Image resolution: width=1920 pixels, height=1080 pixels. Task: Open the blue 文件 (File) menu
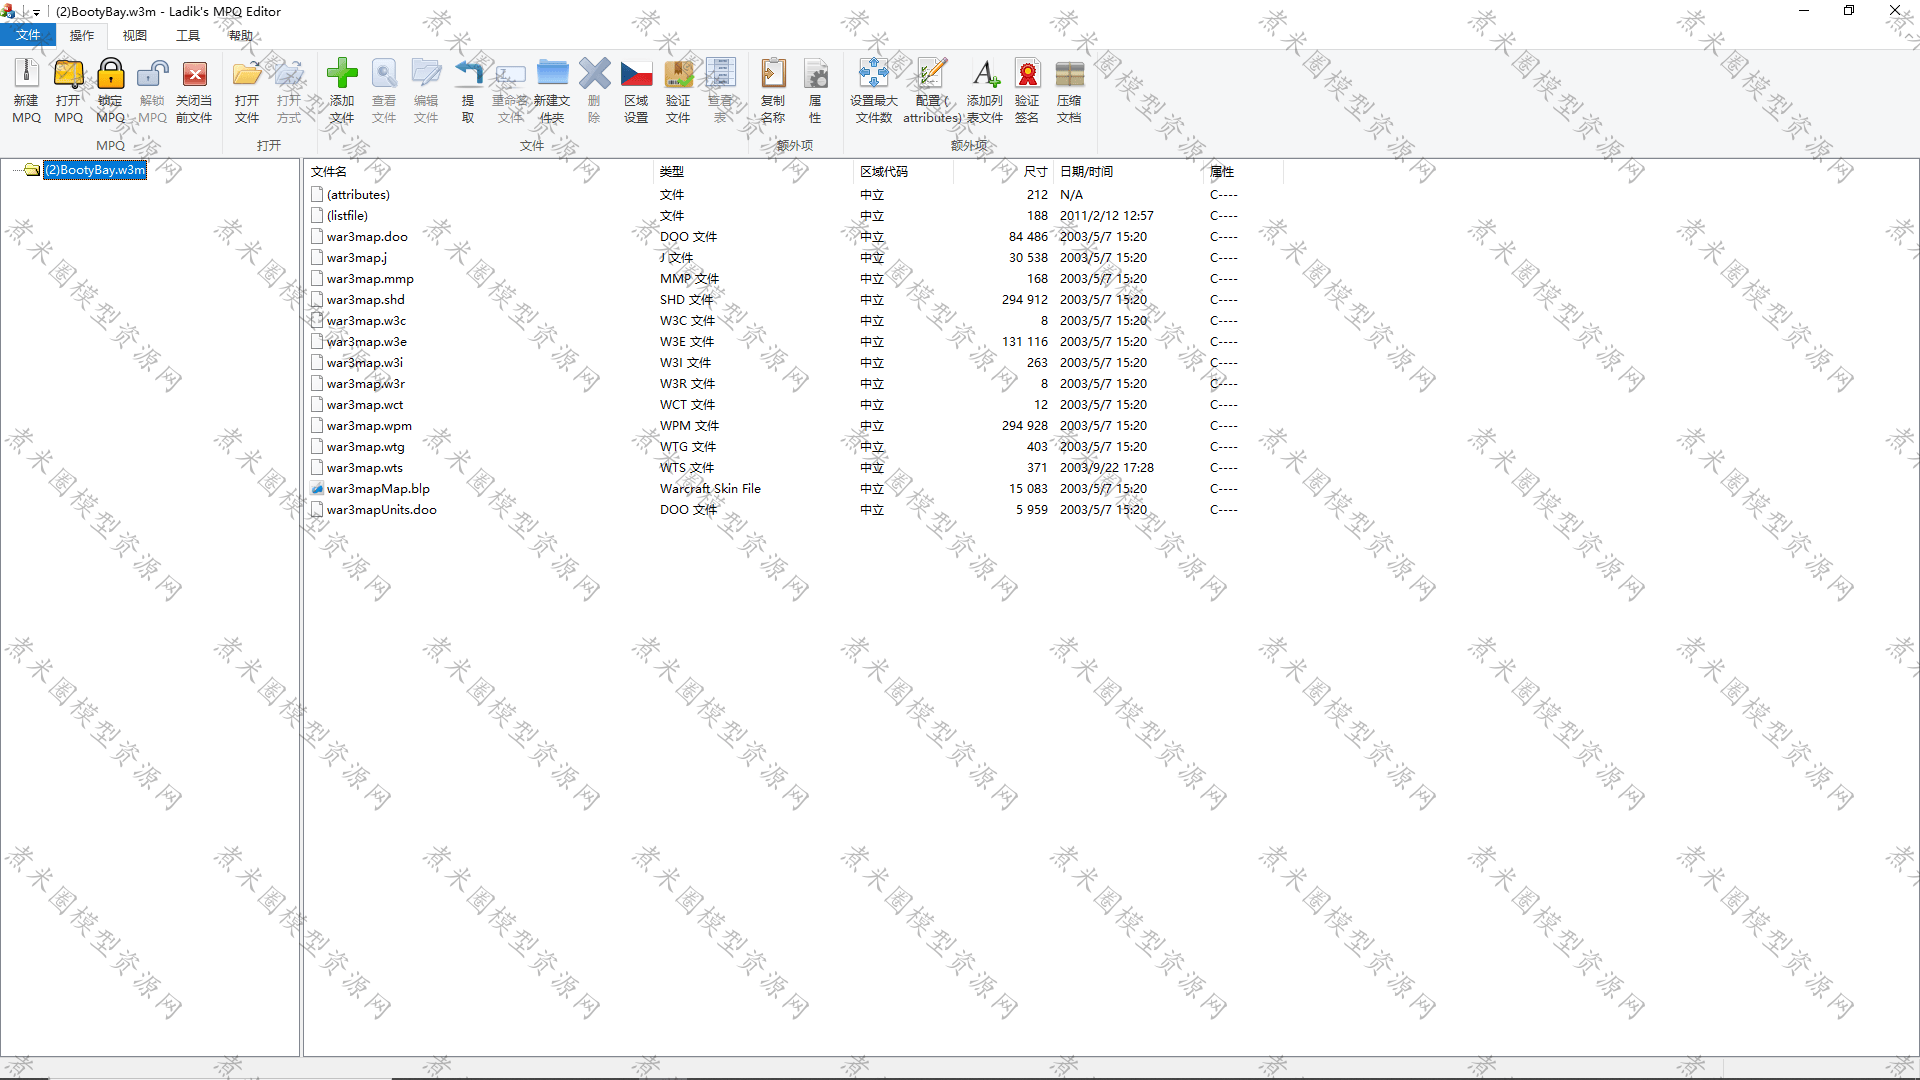coord(28,35)
